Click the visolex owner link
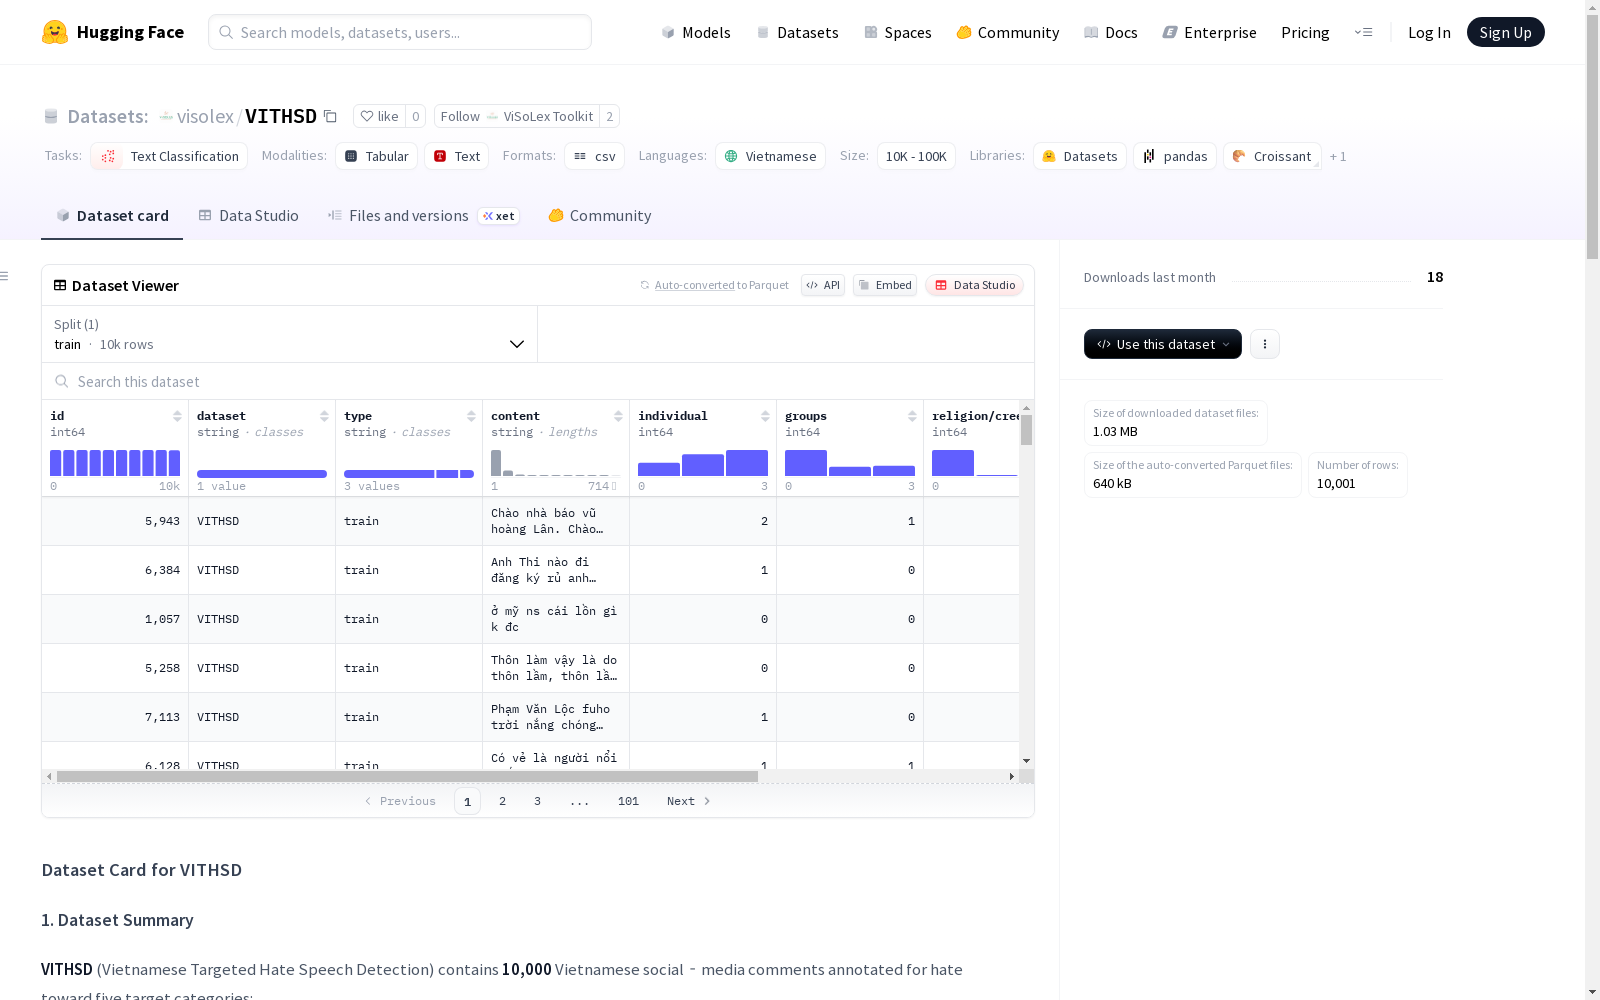Screen dimensions: 1600x1000 (205, 116)
